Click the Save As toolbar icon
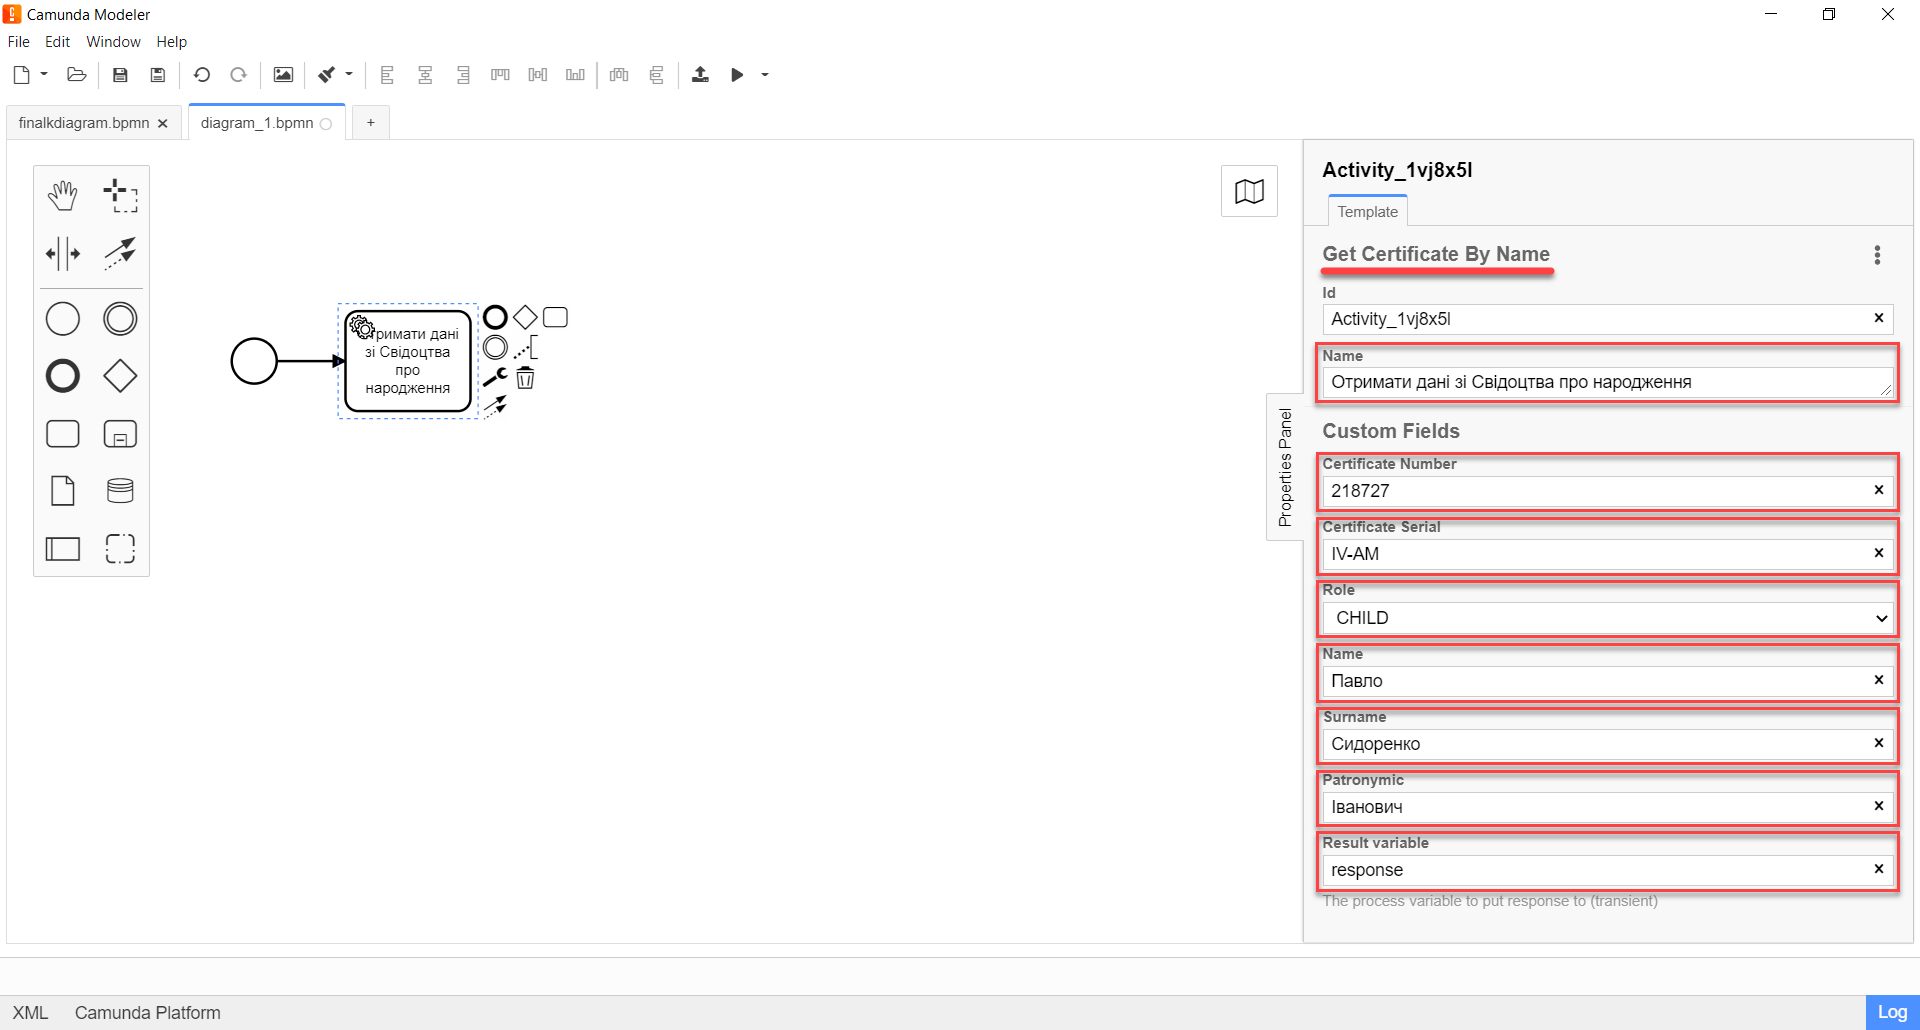The height and width of the screenshot is (1030, 1920). pos(157,74)
